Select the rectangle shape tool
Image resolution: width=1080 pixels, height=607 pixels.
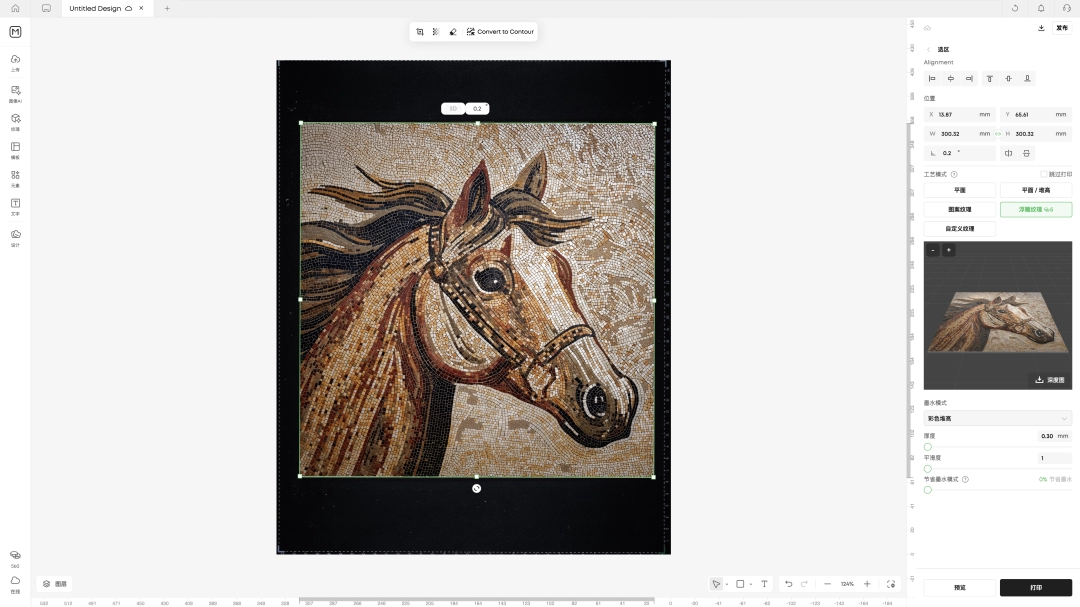coord(740,584)
